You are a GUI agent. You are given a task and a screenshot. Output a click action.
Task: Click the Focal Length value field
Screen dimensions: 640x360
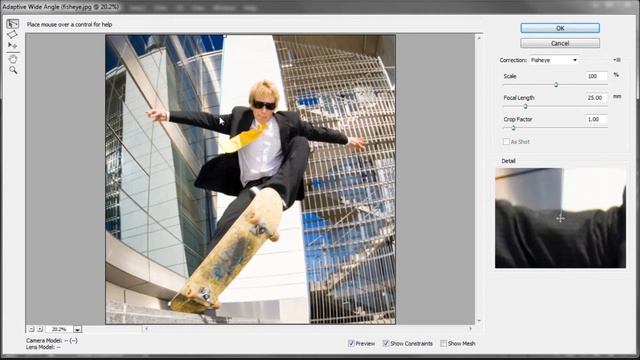click(597, 98)
